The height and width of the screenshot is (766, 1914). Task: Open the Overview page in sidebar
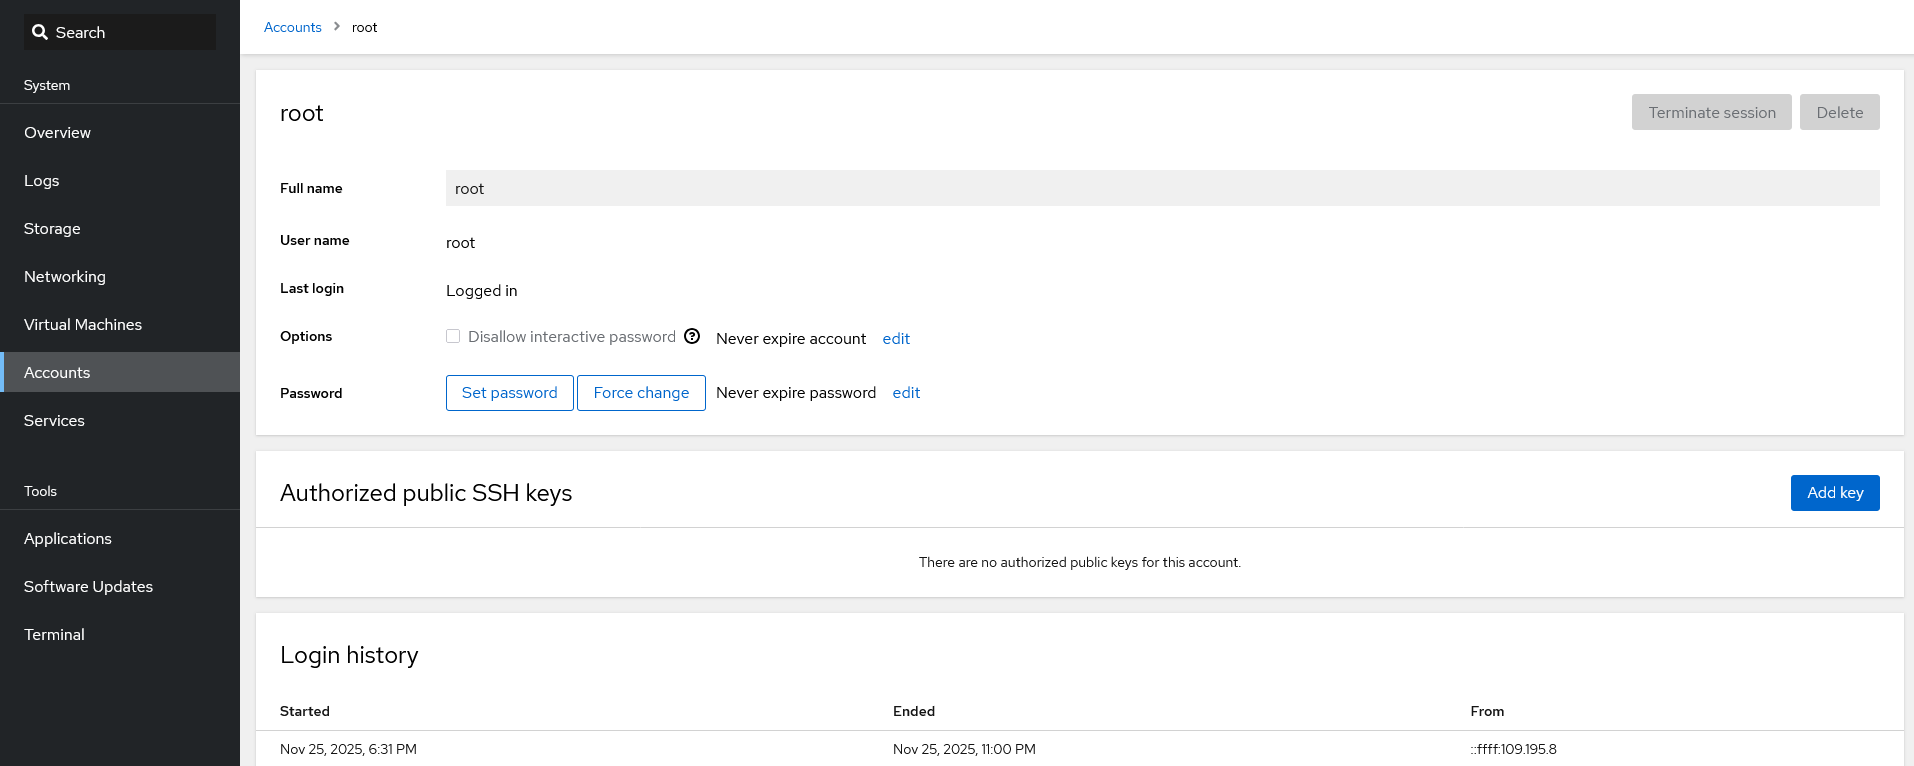pos(57,132)
